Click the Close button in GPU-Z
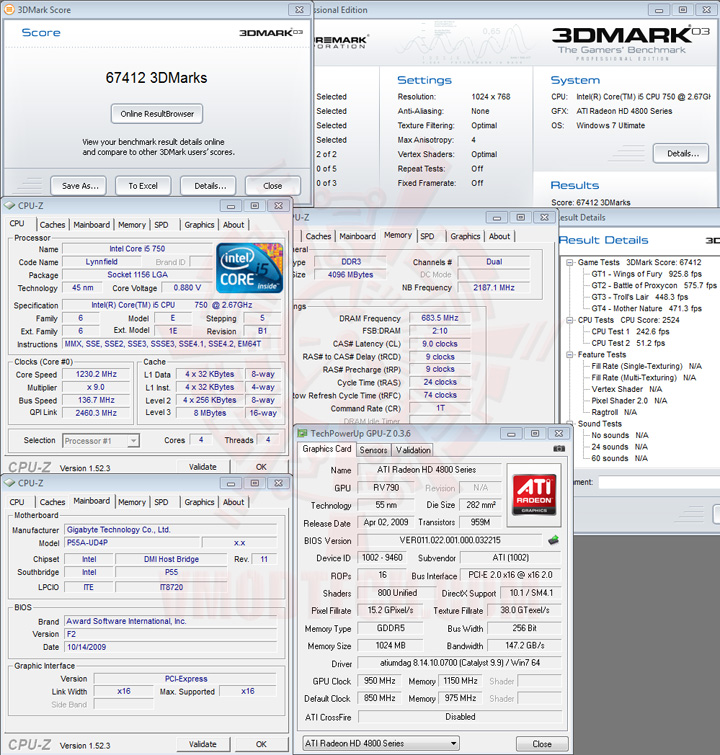 [x=542, y=744]
